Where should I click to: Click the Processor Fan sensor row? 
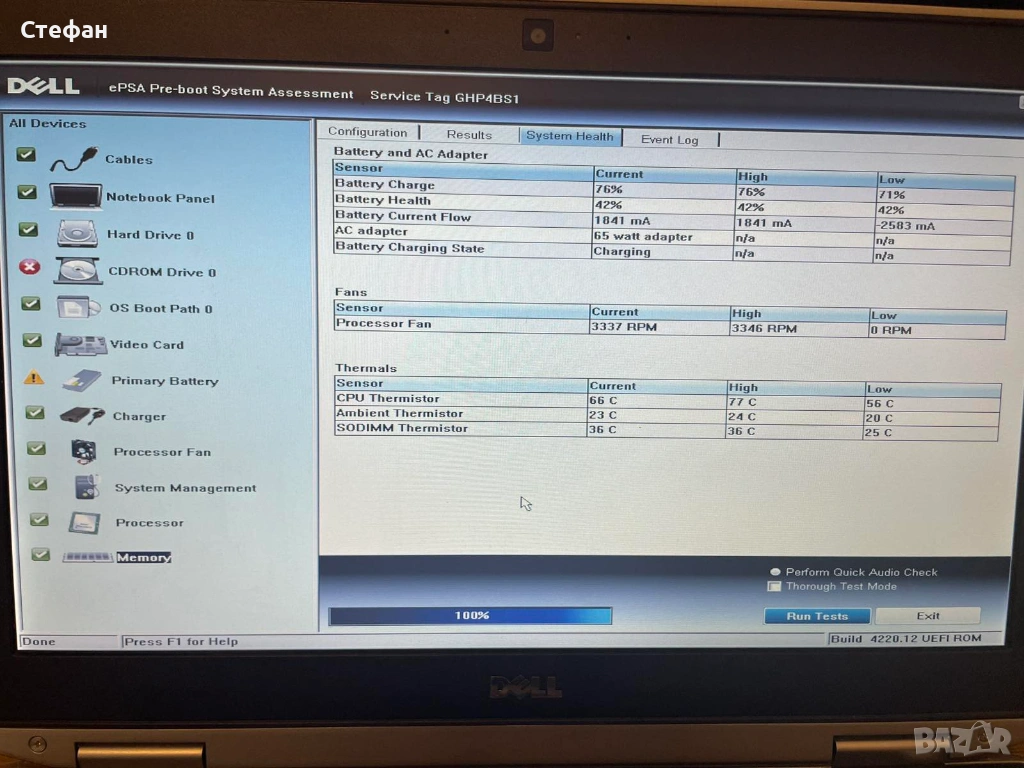click(x=669, y=327)
